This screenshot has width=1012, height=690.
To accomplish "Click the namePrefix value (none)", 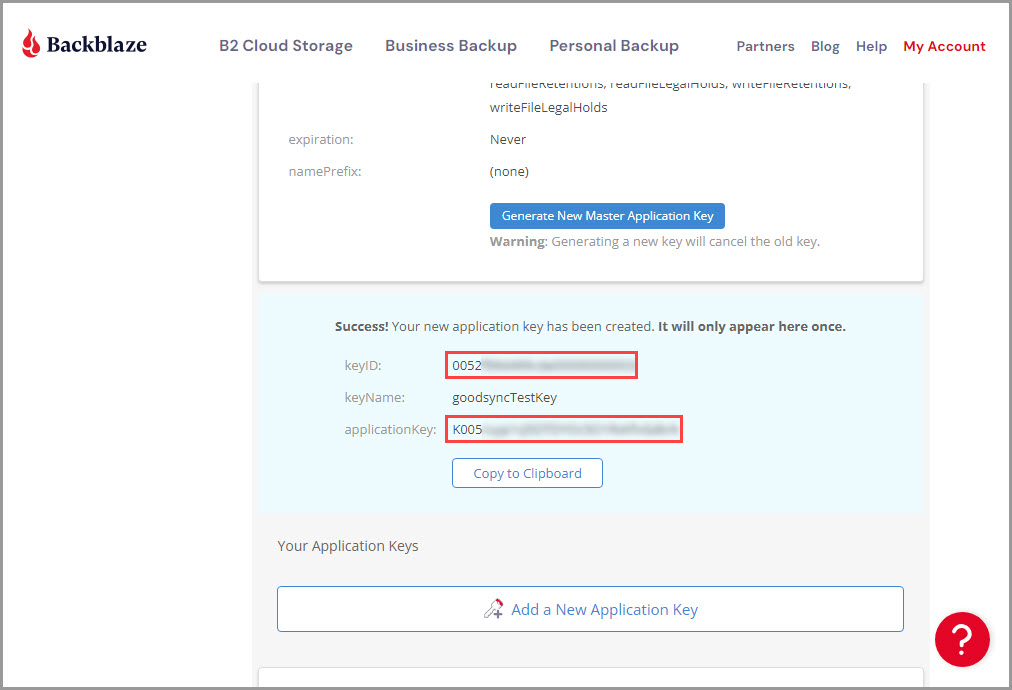I will coord(509,172).
